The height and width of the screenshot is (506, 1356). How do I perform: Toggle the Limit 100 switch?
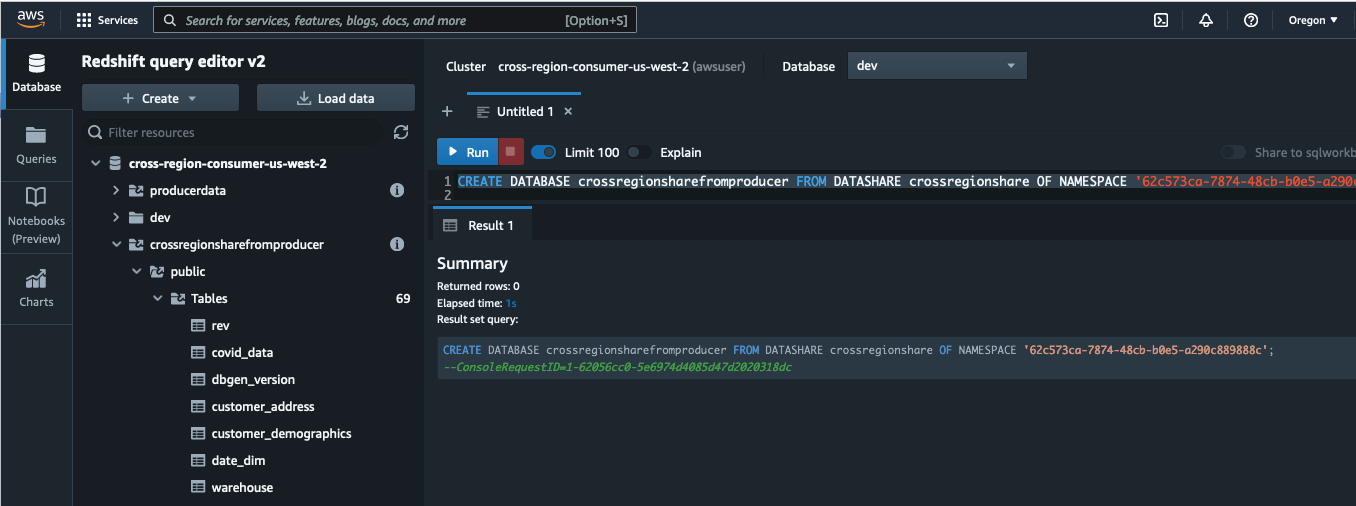544,152
